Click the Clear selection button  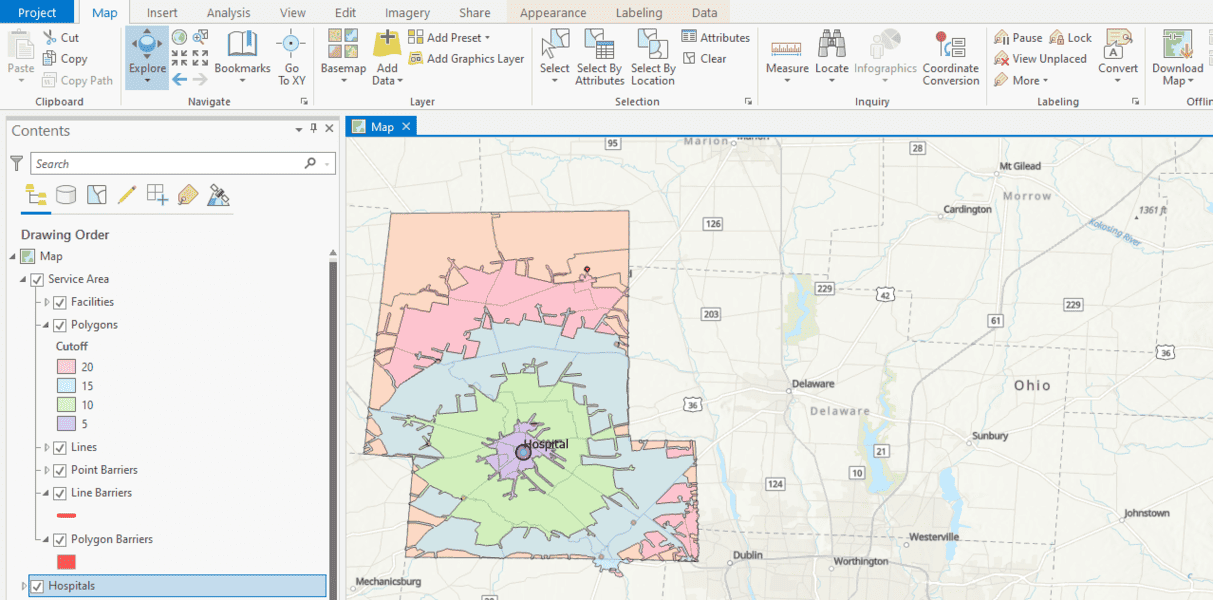[706, 59]
